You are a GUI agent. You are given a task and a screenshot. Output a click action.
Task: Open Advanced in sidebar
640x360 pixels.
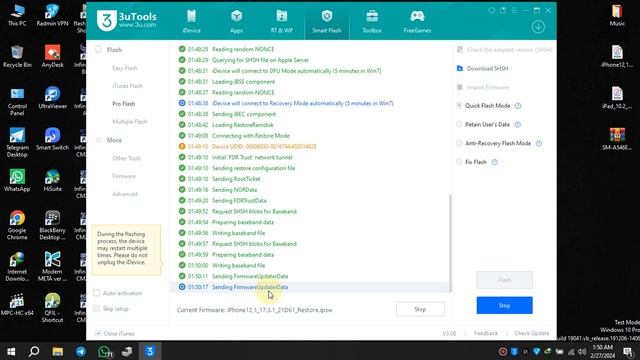point(125,194)
